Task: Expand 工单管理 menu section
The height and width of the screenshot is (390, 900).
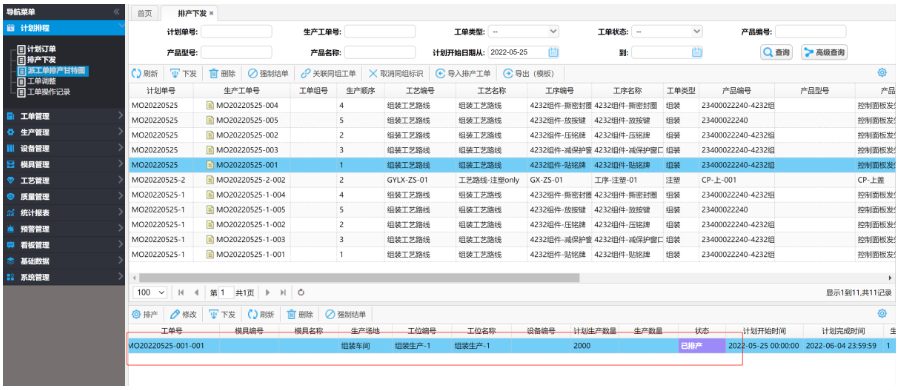Action: [63, 116]
